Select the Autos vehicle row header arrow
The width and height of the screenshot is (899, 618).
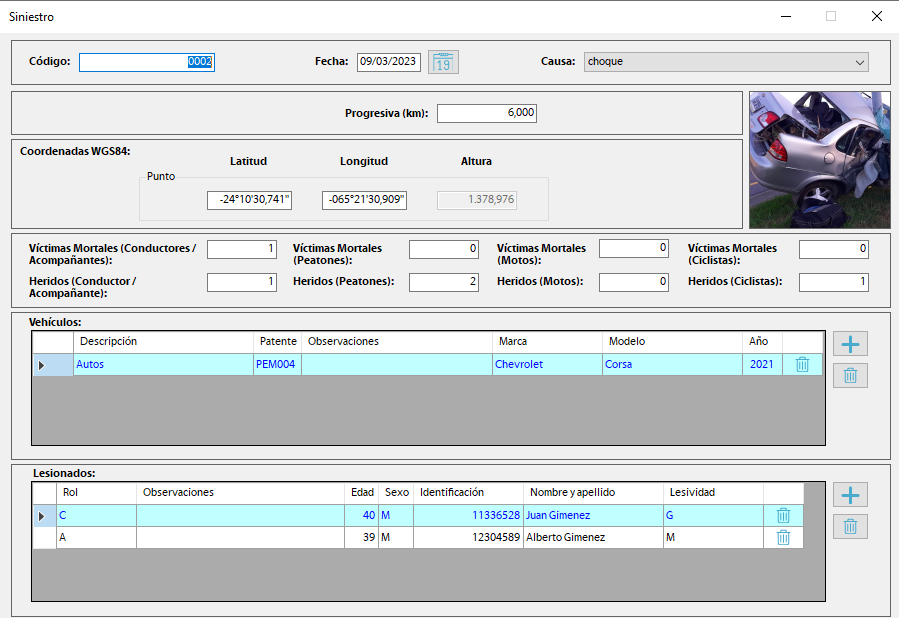[42, 365]
